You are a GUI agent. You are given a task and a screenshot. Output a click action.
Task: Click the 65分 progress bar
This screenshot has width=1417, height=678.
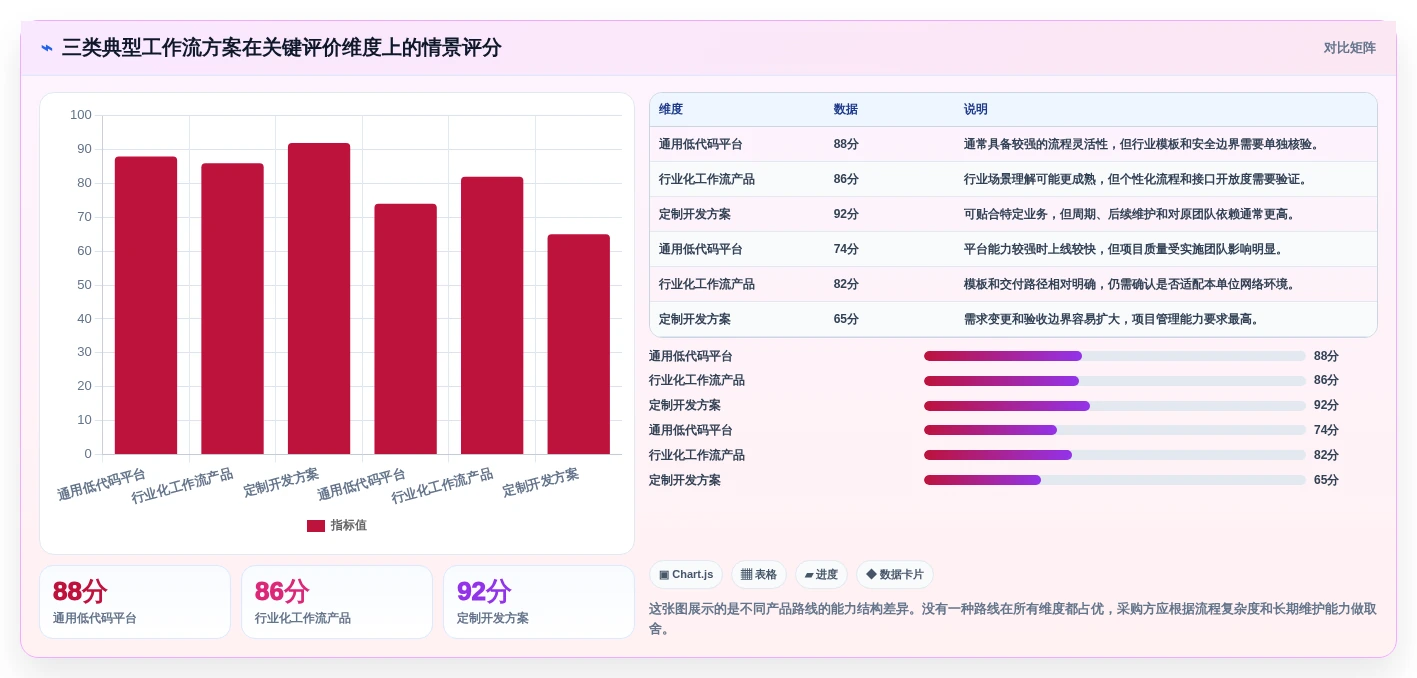1115,480
